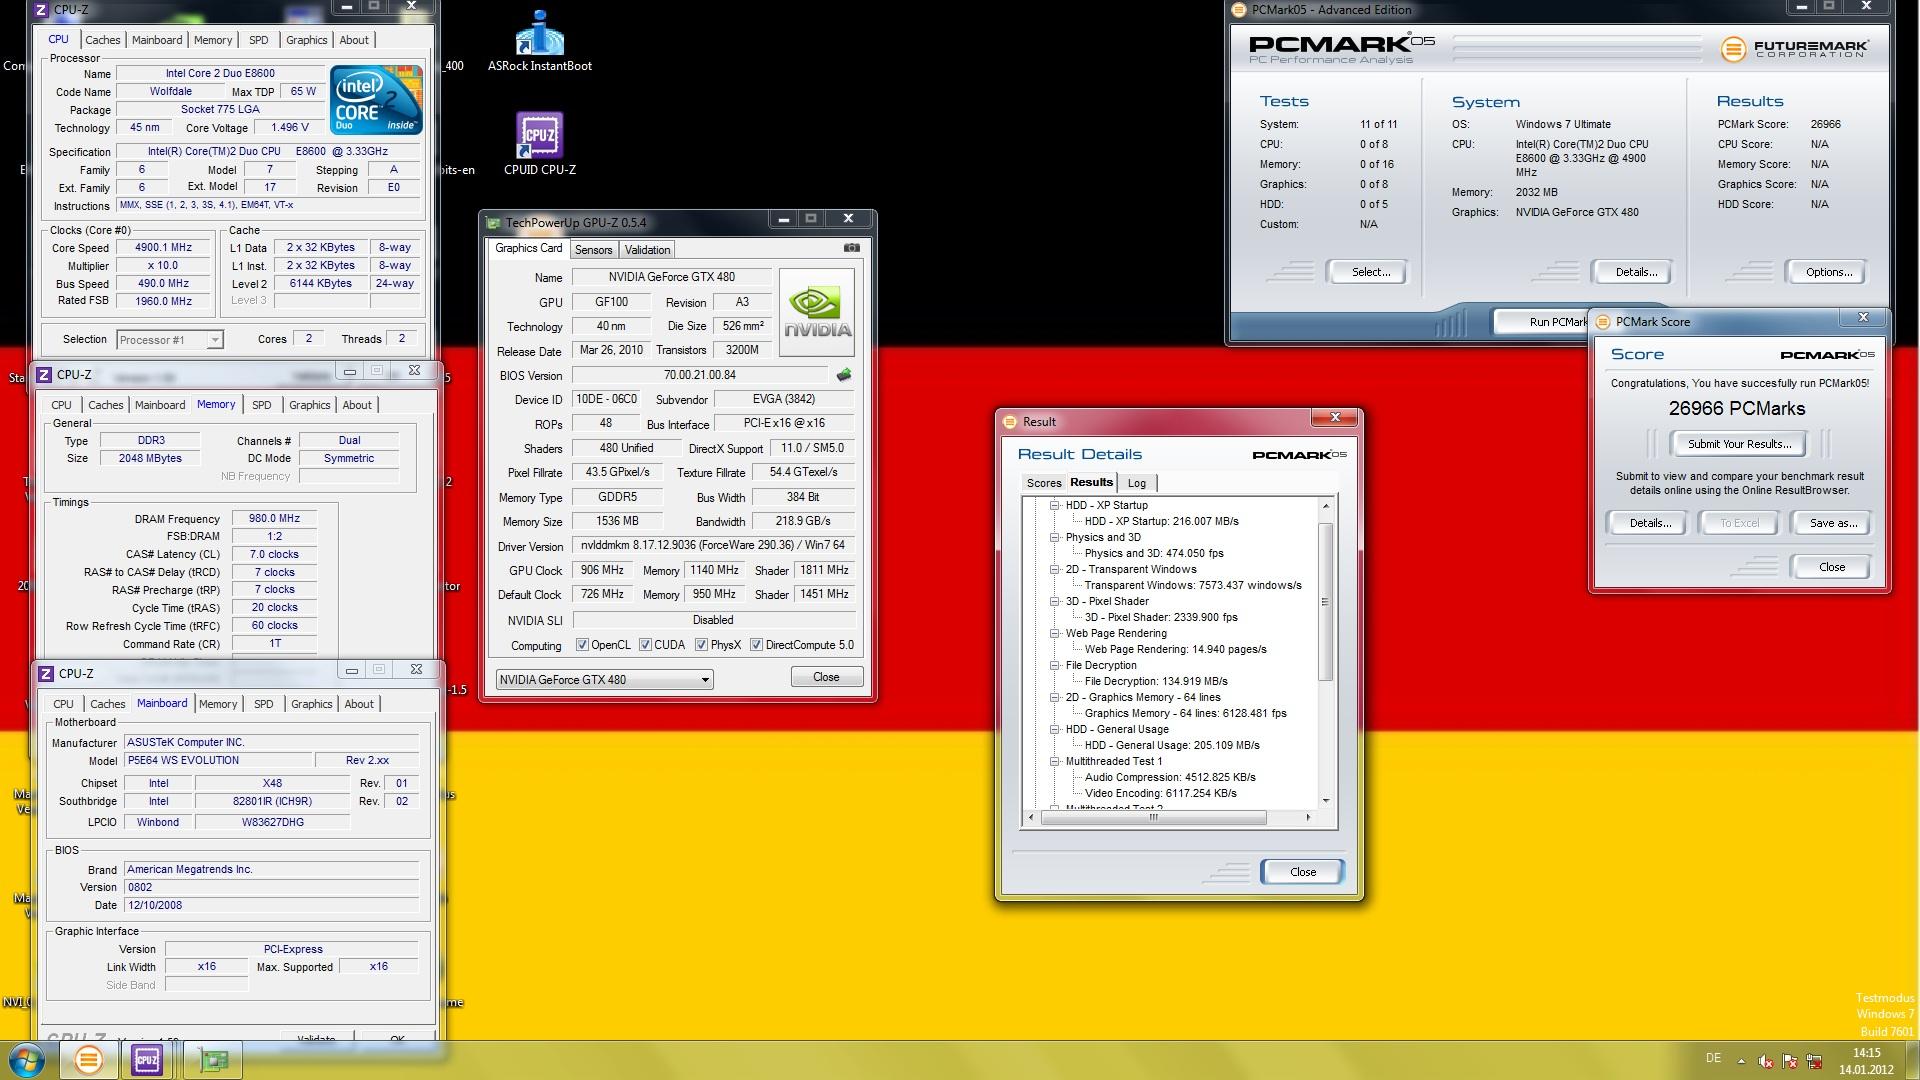Toggle the OpenCL checkbox in GPU-Z

(x=582, y=645)
